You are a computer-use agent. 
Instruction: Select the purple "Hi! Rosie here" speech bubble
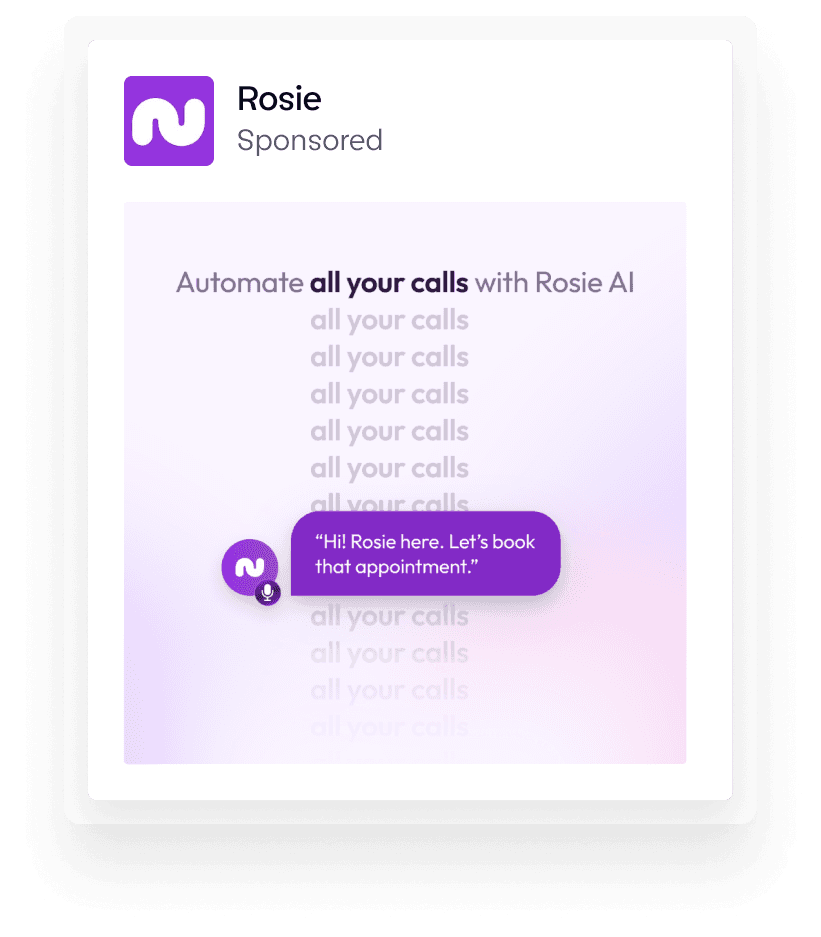pyautogui.click(x=425, y=553)
